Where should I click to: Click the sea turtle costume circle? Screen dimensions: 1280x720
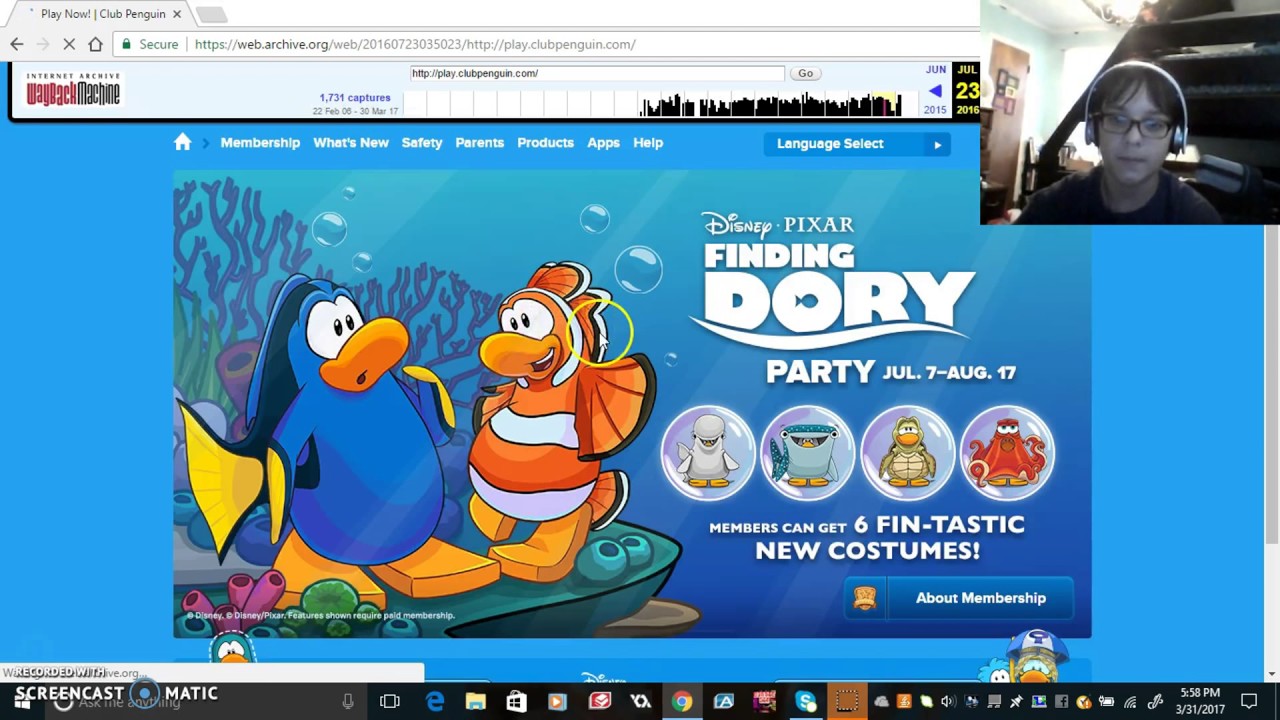point(907,453)
